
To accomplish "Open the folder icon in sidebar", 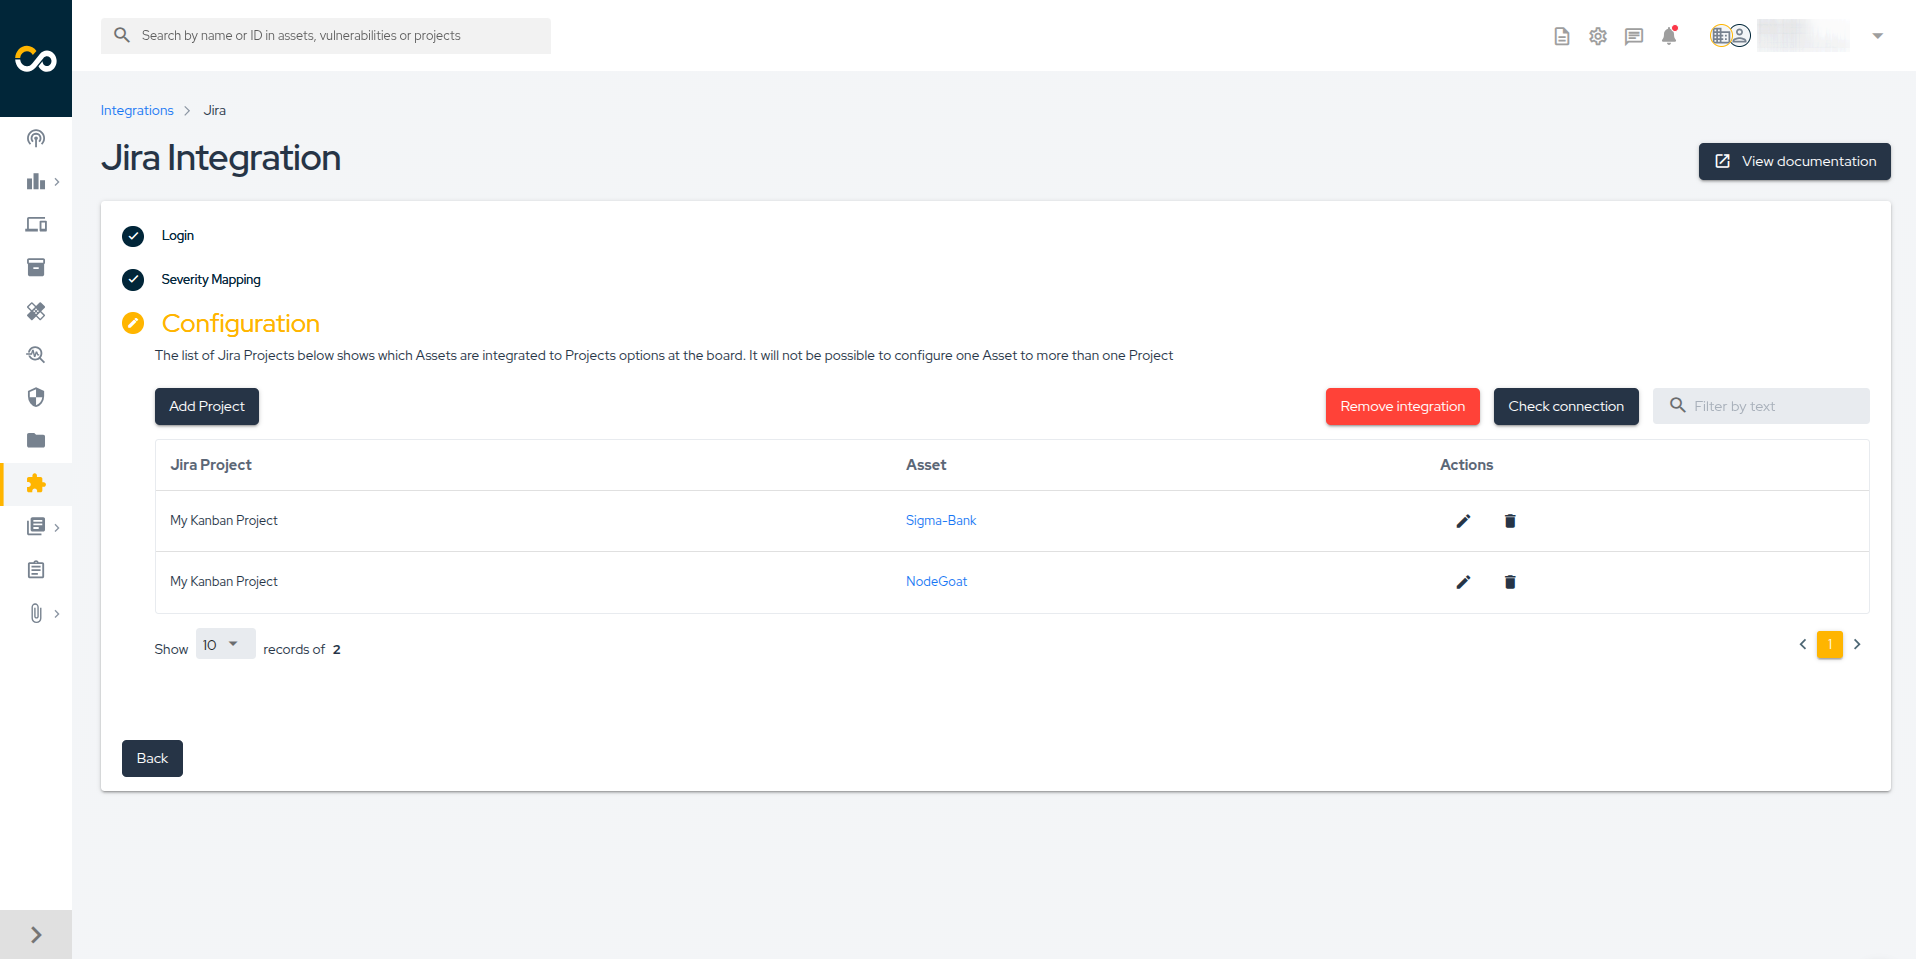I will 36,441.
